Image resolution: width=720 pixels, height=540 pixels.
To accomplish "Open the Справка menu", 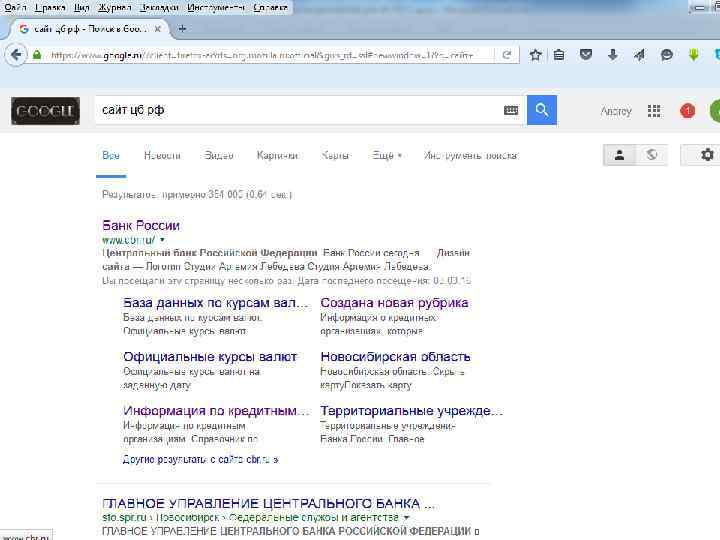I will pyautogui.click(x=270, y=8).
